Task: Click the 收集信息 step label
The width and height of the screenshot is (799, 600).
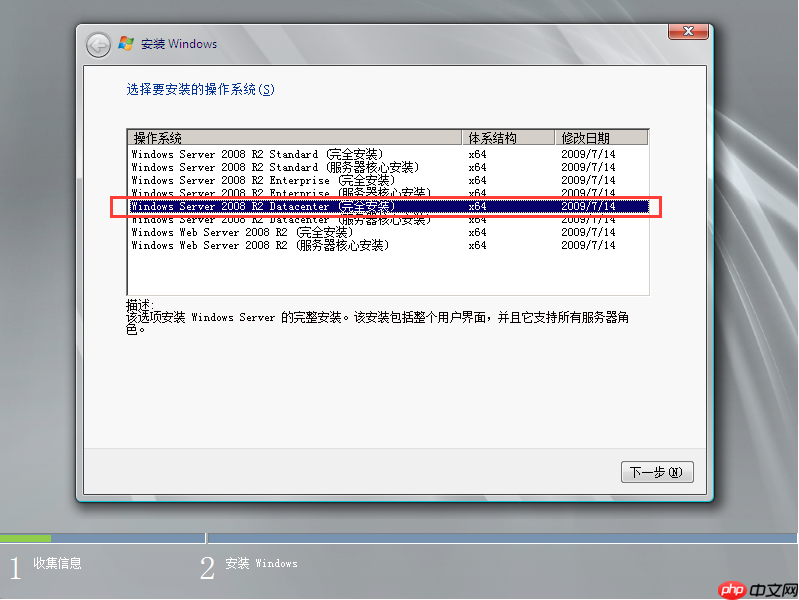Action: tap(57, 563)
